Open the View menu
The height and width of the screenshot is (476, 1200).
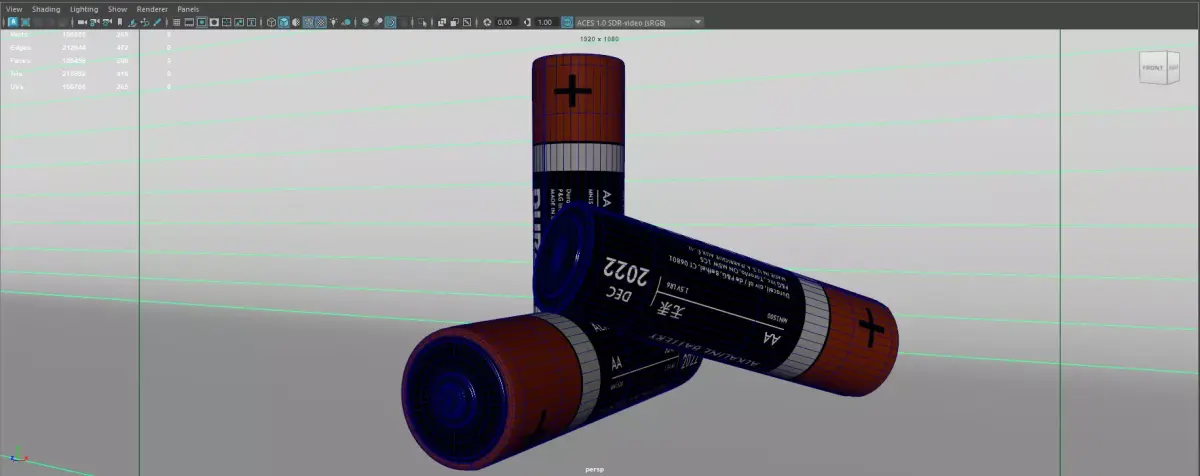pyautogui.click(x=14, y=8)
